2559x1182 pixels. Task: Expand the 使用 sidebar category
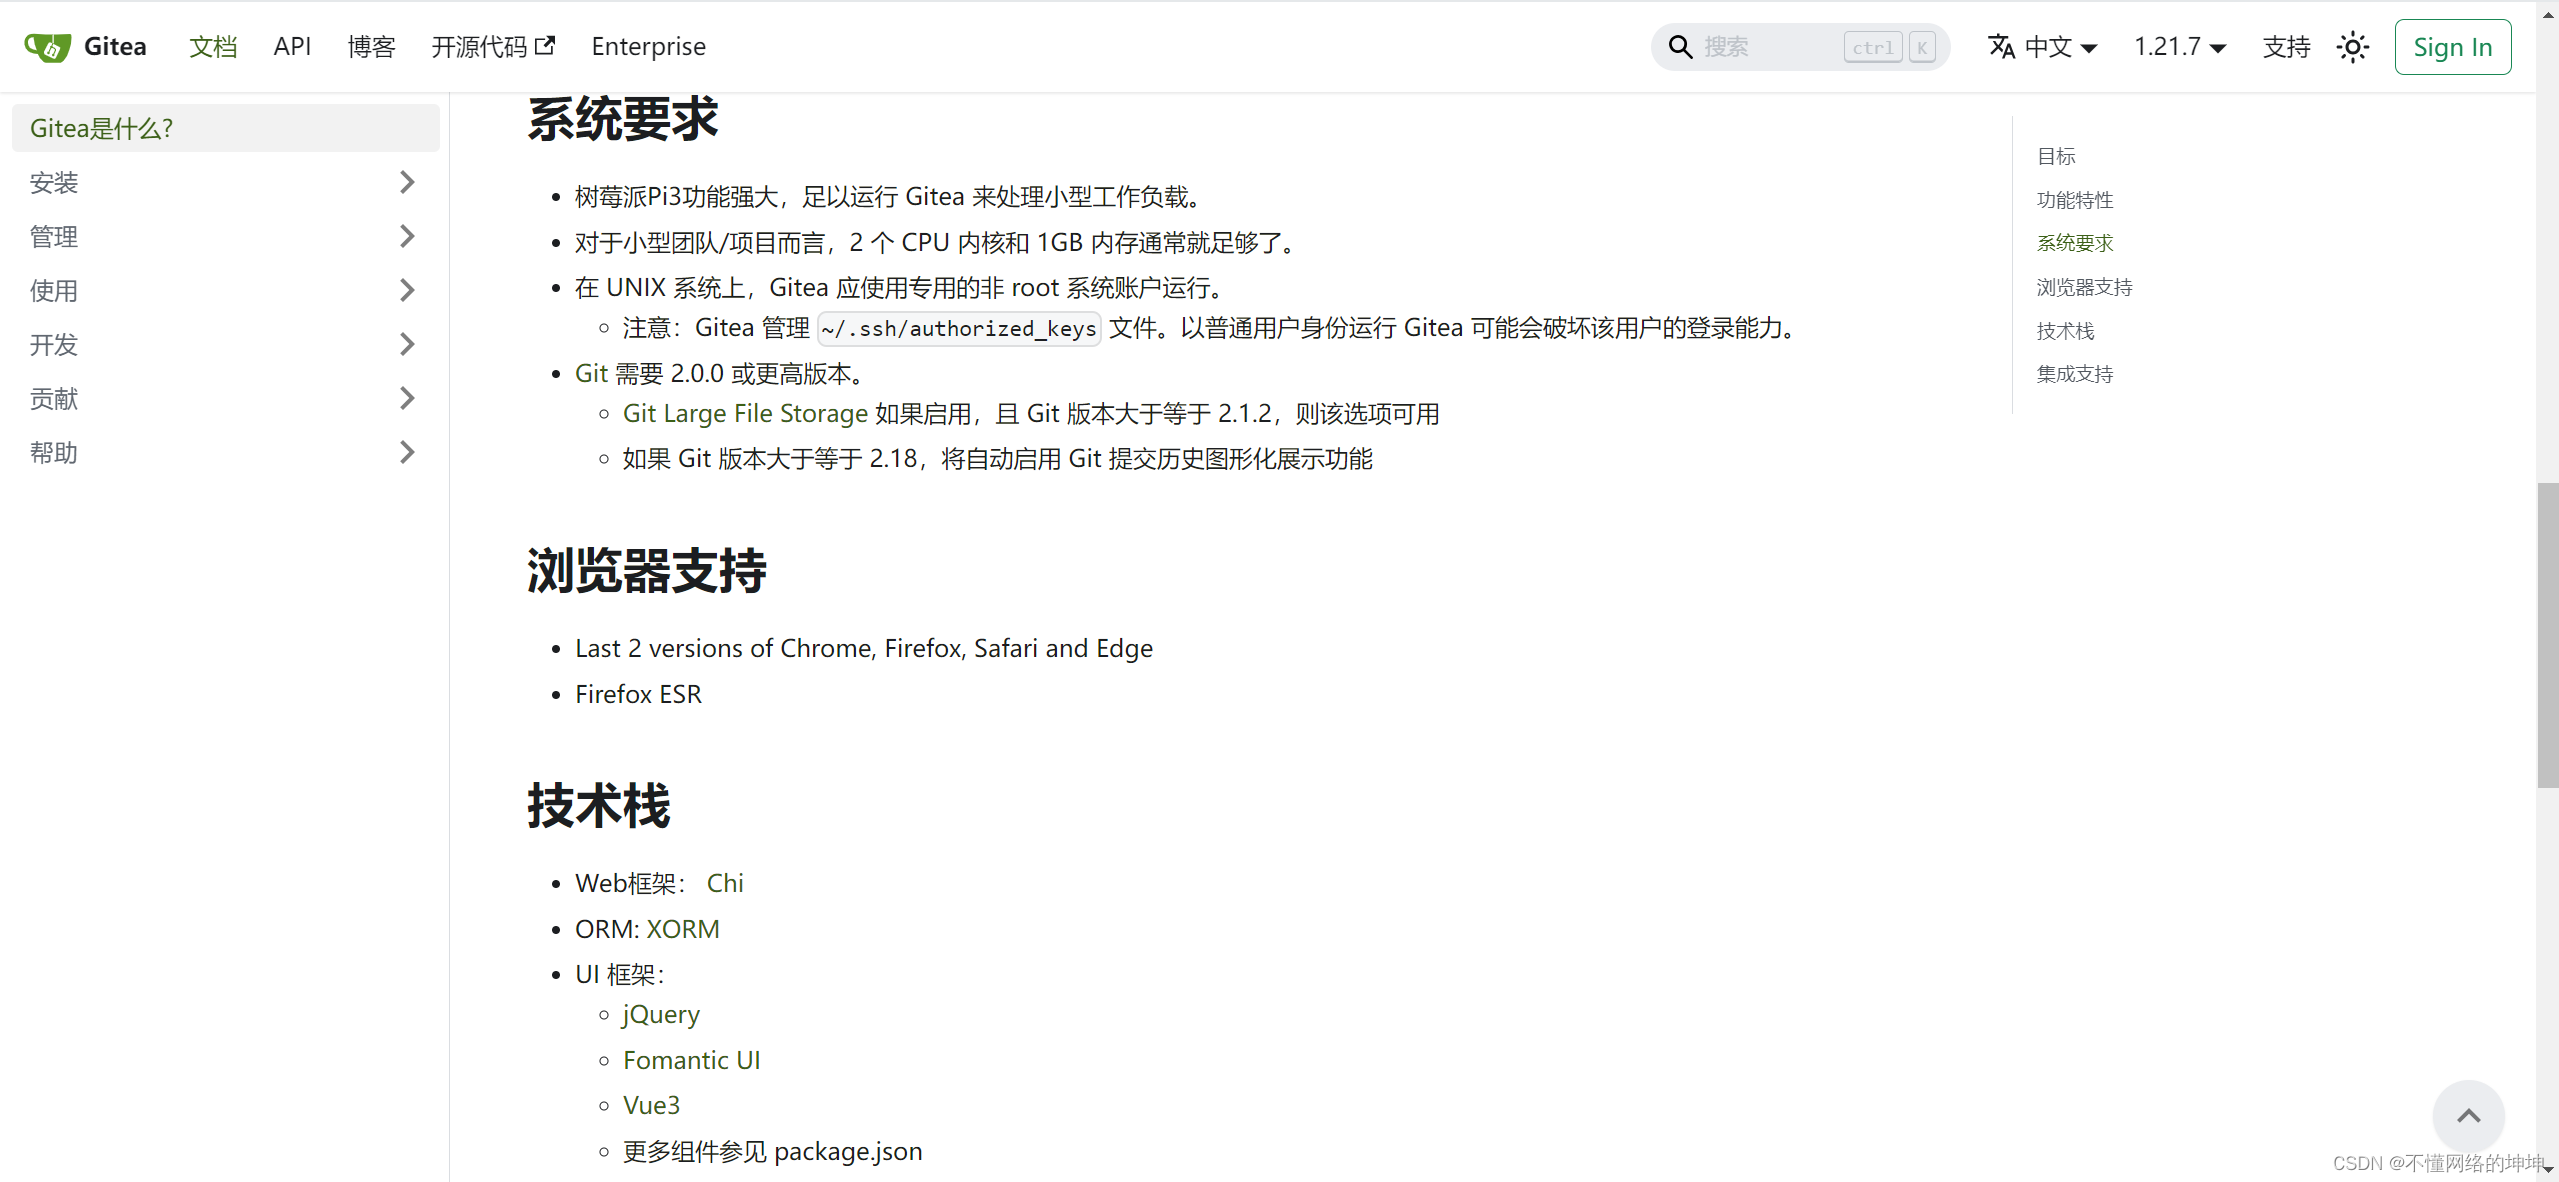[407, 290]
